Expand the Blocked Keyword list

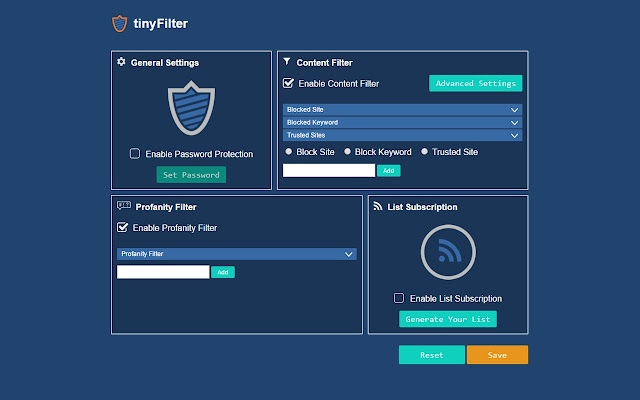coord(402,122)
